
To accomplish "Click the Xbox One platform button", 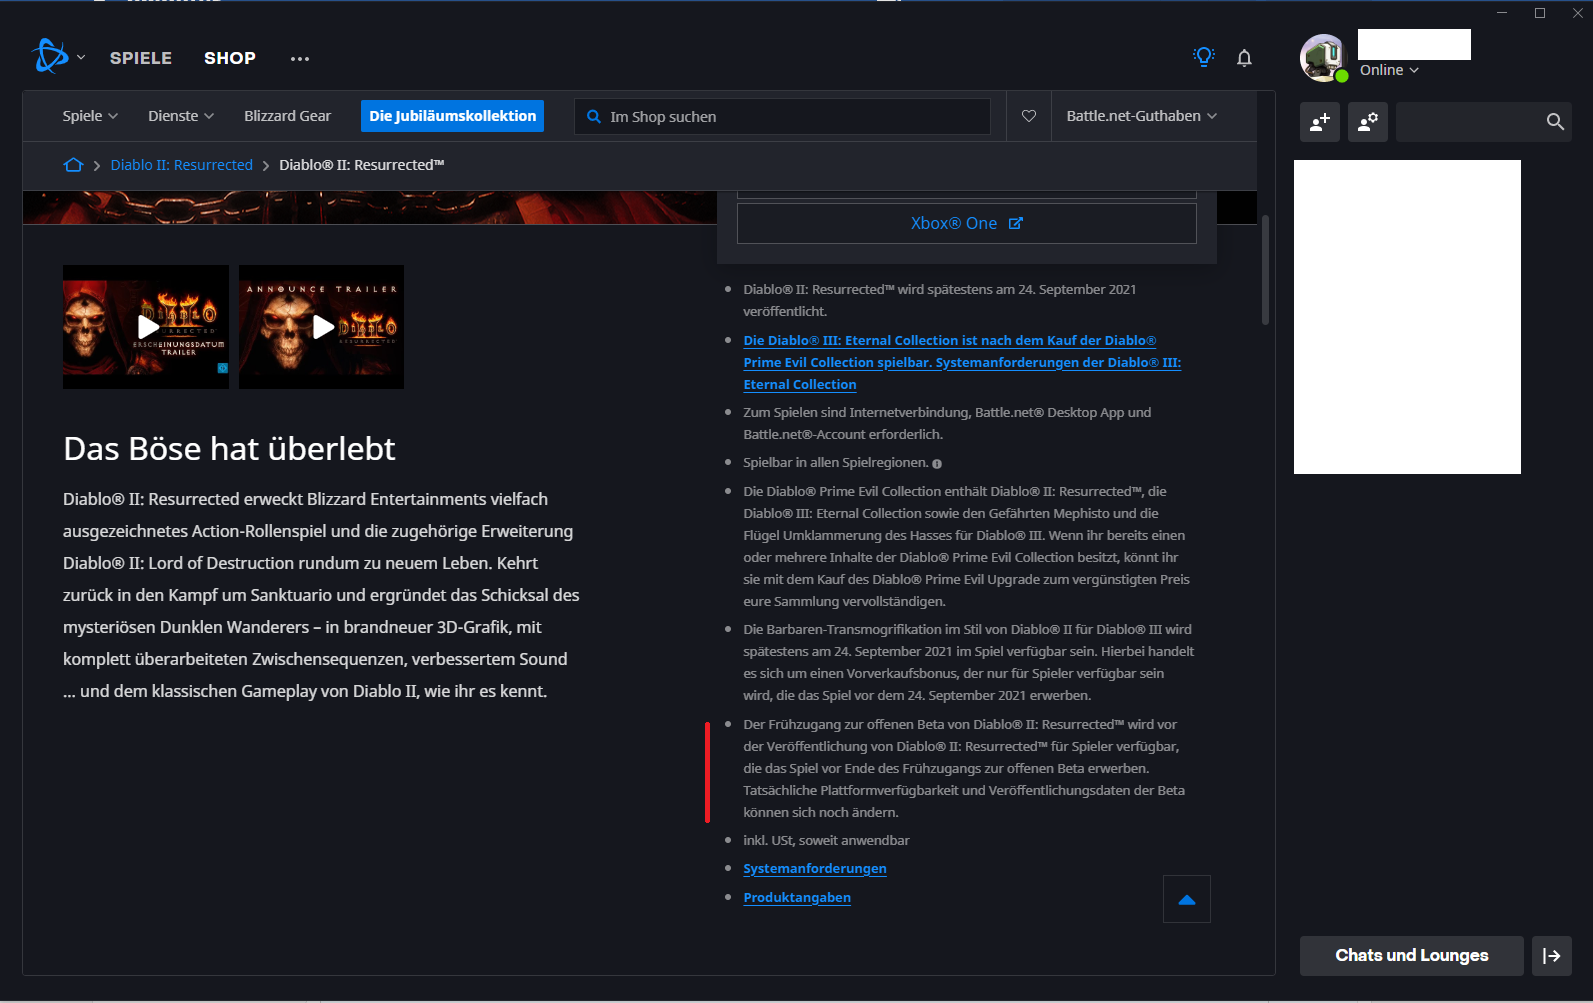I will point(966,223).
